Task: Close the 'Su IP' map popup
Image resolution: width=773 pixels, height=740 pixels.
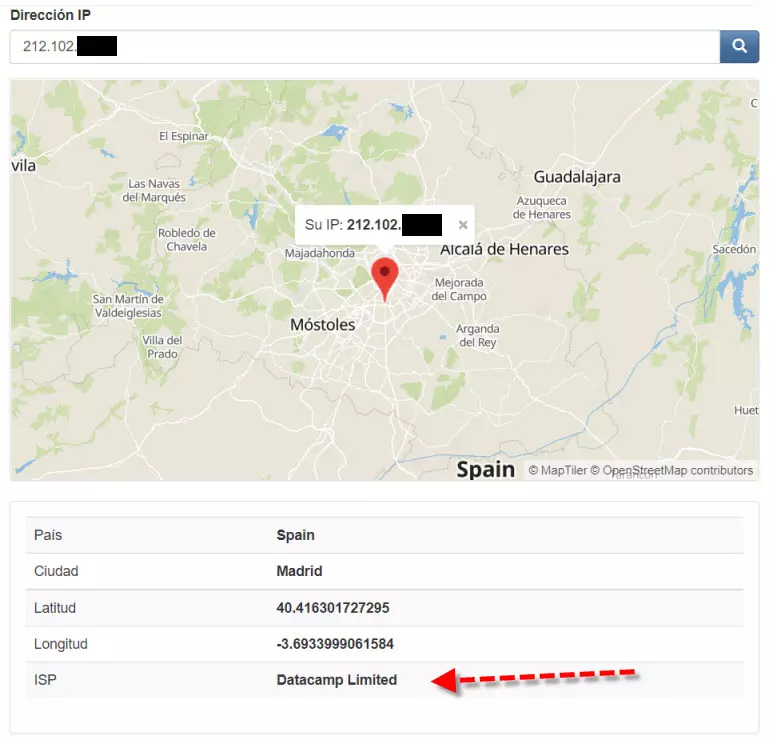Action: (462, 225)
